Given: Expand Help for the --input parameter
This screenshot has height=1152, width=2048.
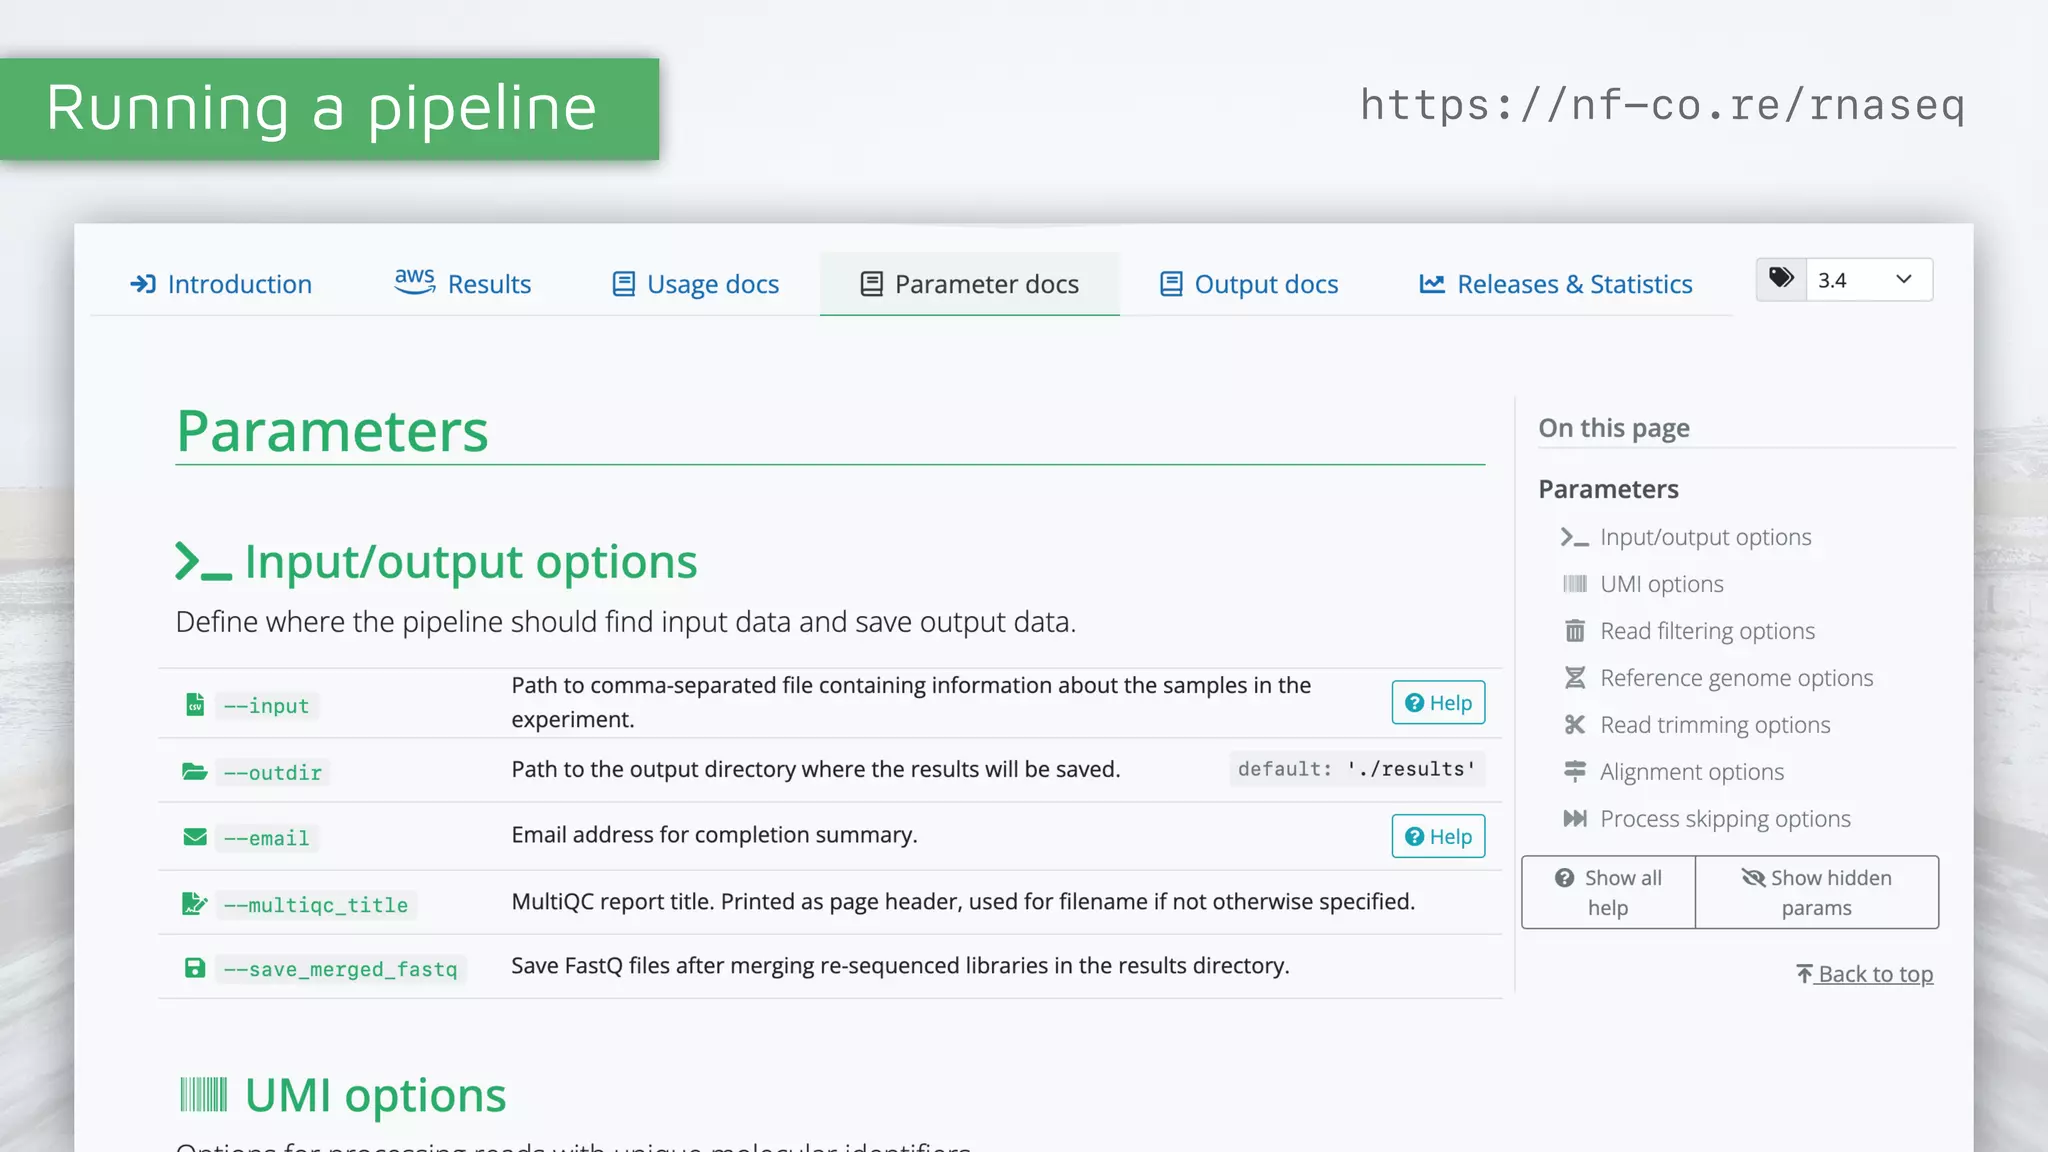Looking at the screenshot, I should click(x=1438, y=703).
